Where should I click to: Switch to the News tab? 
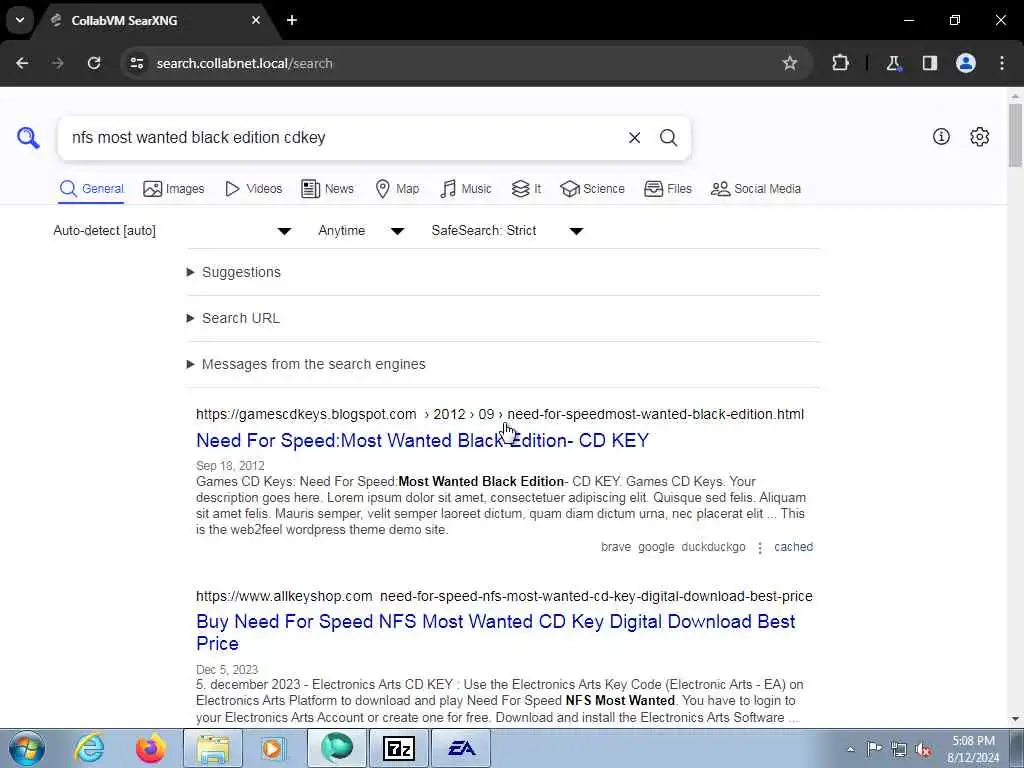[x=327, y=189]
